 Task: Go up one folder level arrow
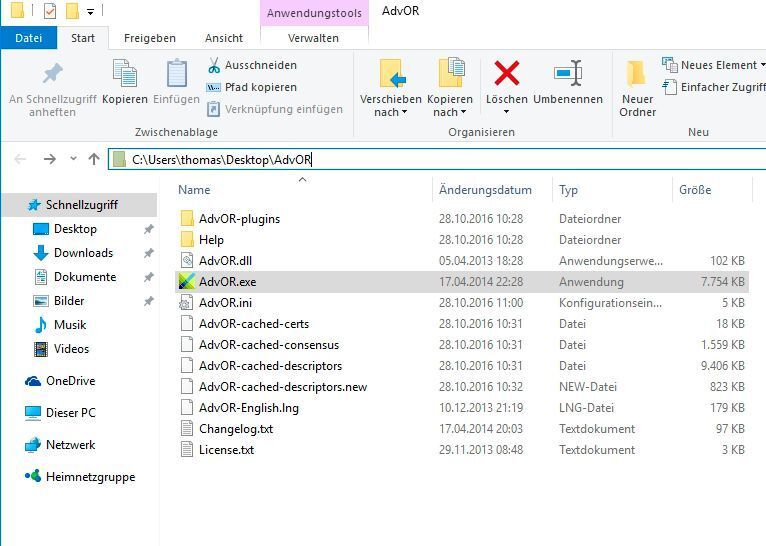point(94,159)
